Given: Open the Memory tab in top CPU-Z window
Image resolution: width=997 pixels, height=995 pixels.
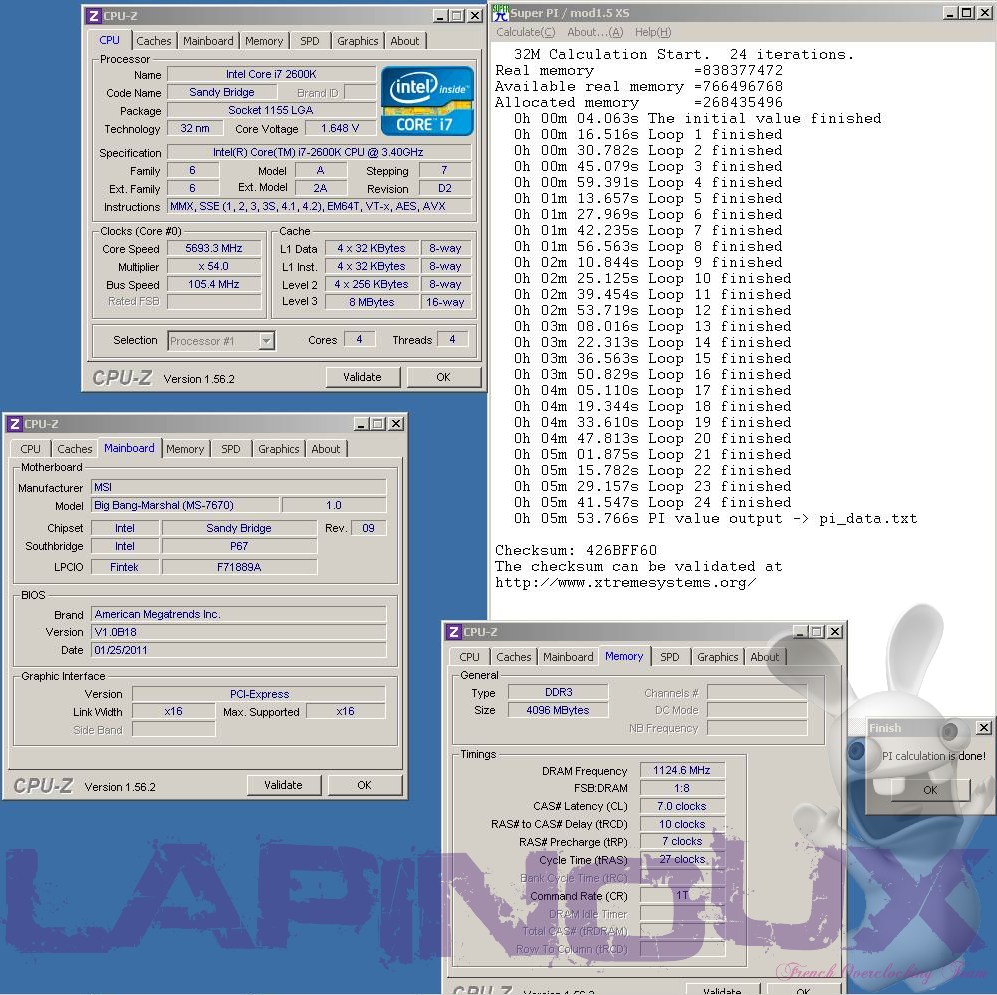Looking at the screenshot, I should 264,41.
